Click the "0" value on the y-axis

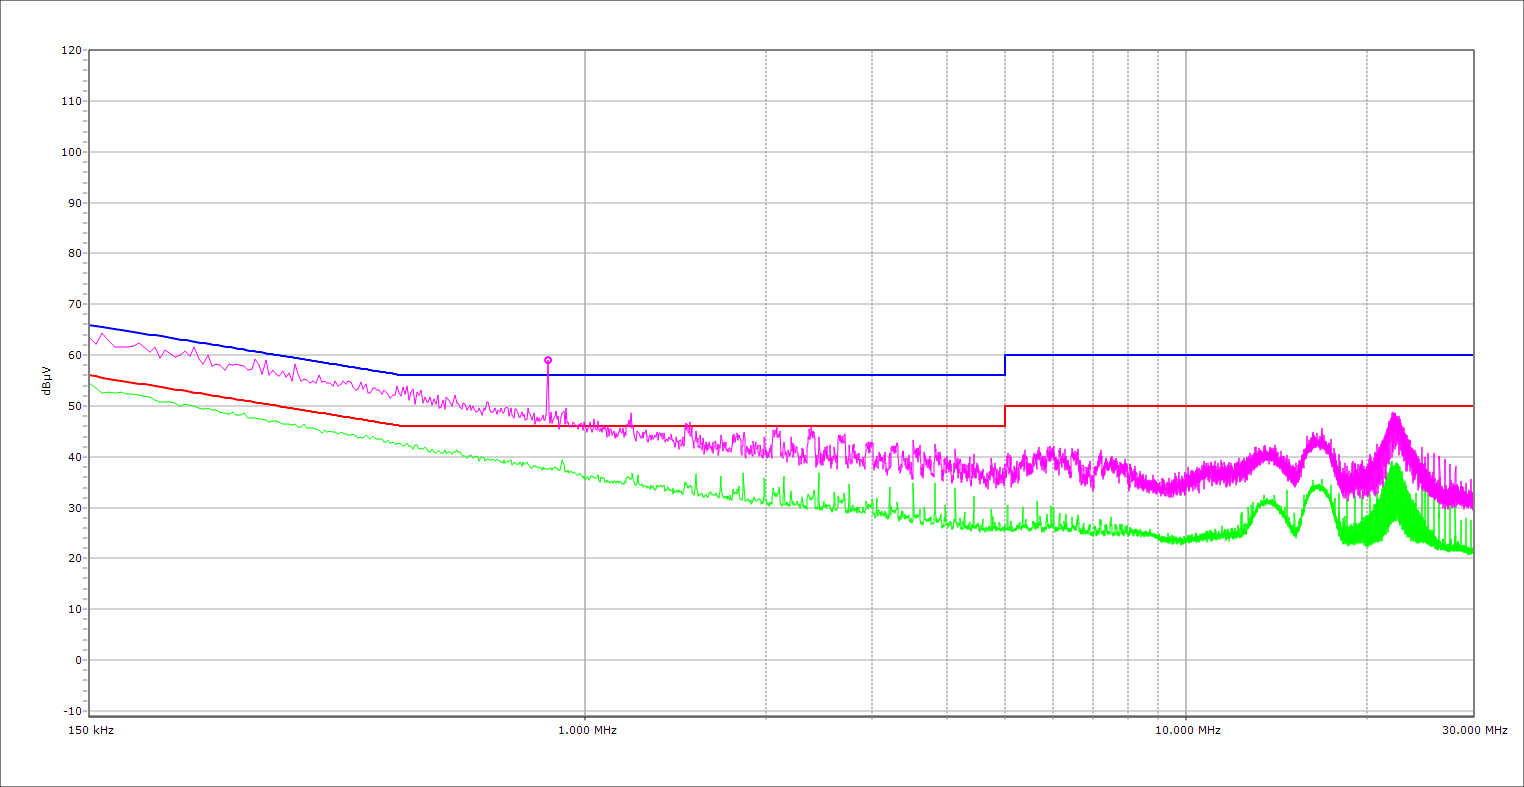[x=77, y=660]
